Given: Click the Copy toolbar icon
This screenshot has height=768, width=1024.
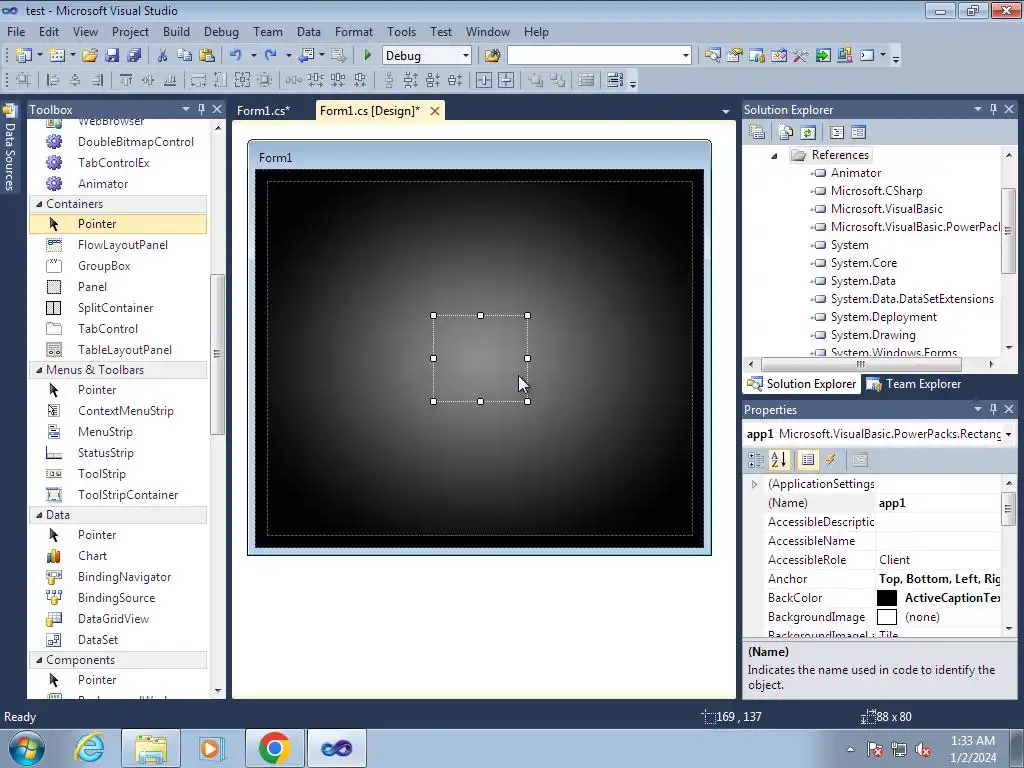Looking at the screenshot, I should click(x=184, y=56).
